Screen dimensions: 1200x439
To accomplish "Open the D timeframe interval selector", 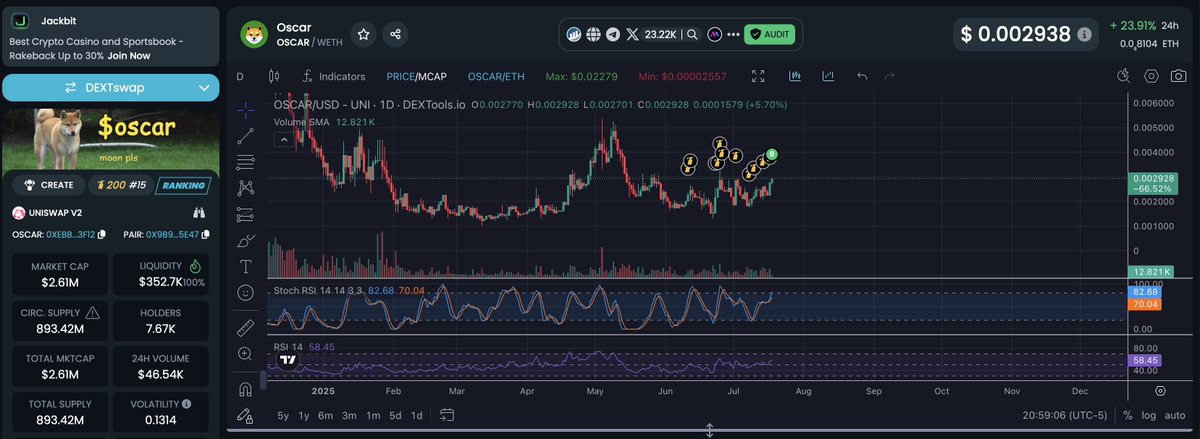I will click(x=240, y=76).
